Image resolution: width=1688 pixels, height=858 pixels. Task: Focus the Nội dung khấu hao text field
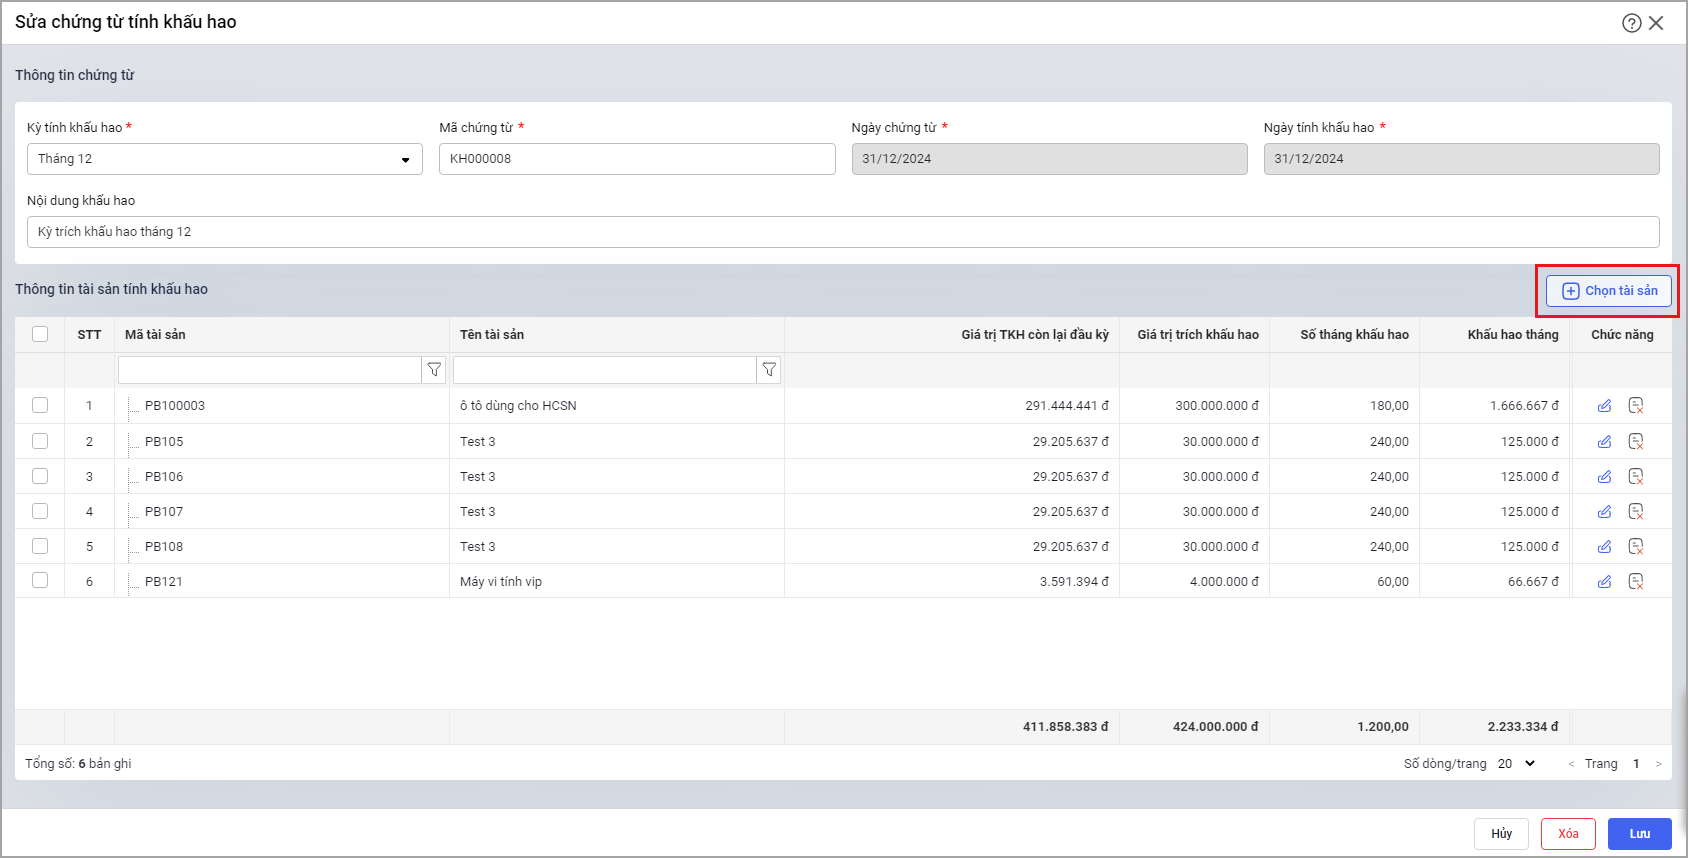click(842, 232)
